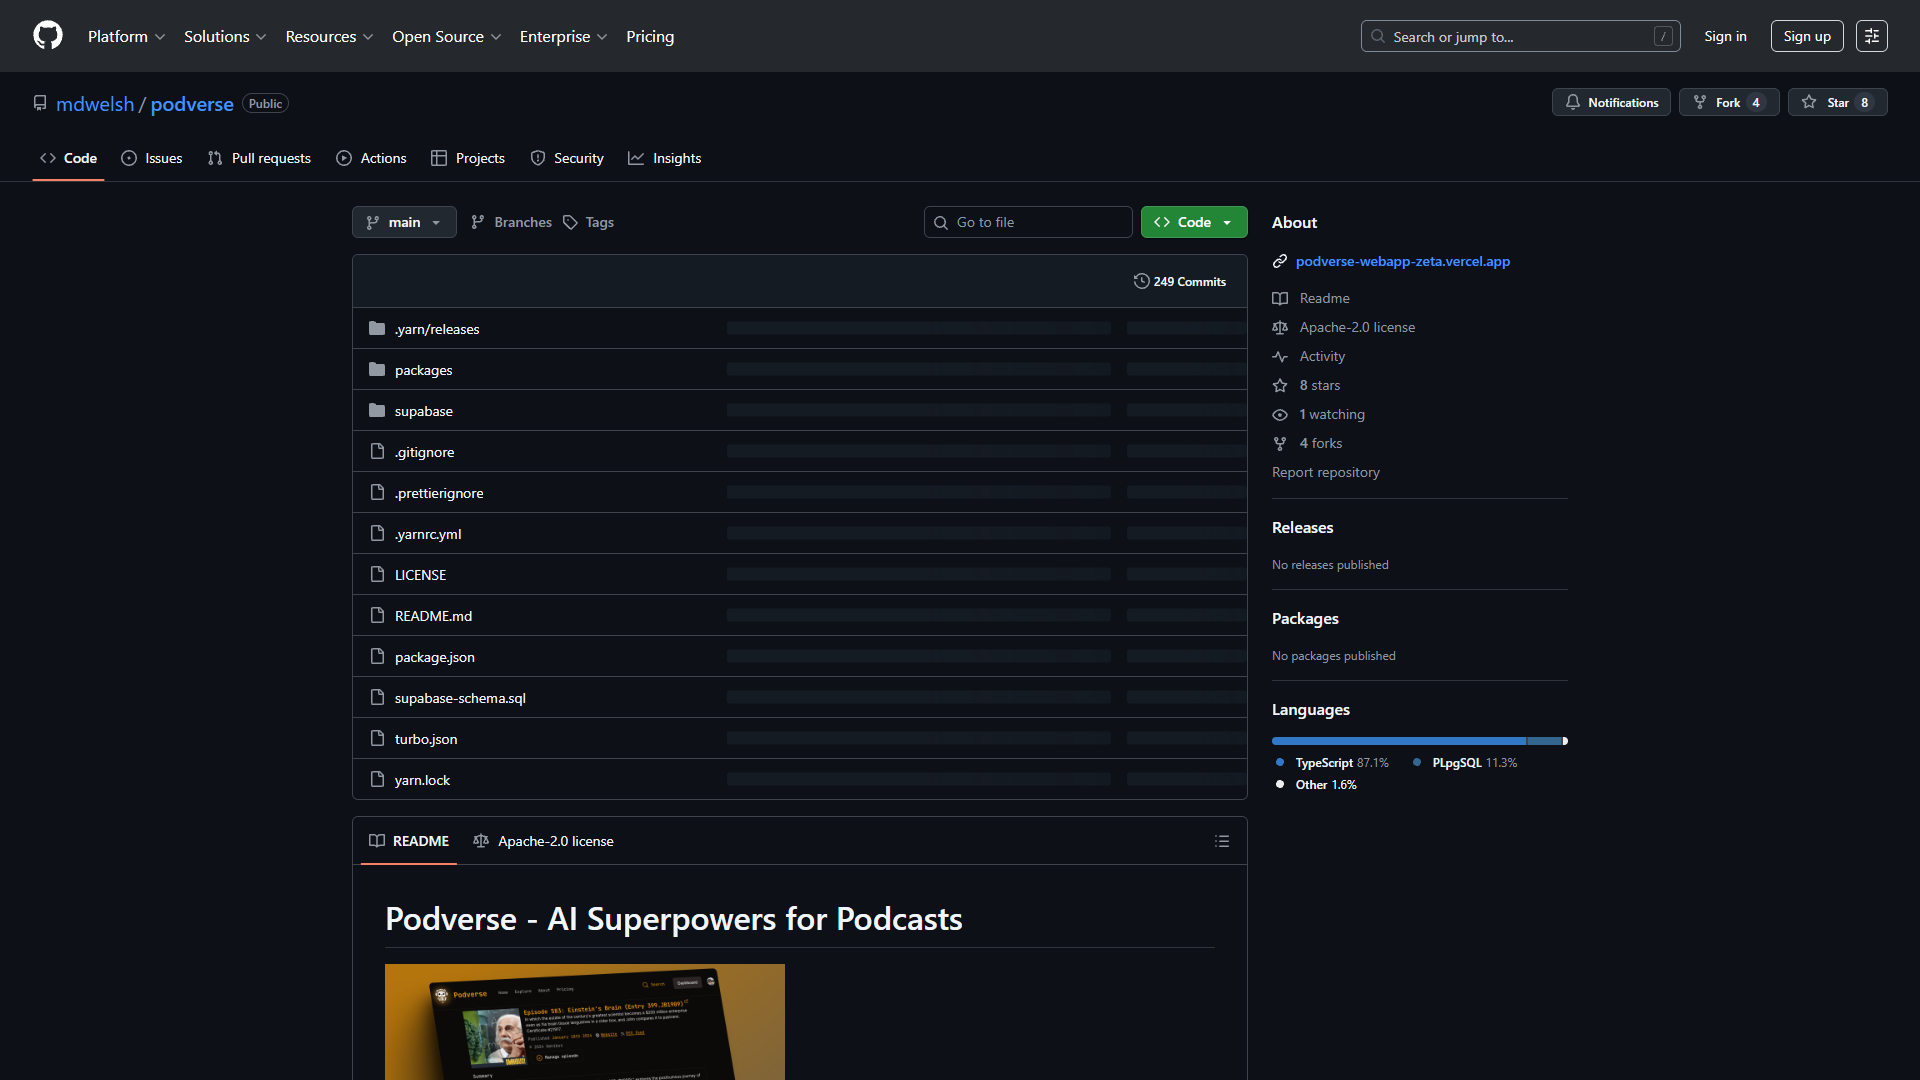Focus the Go to file field
The width and height of the screenshot is (1920, 1080).
(1028, 222)
